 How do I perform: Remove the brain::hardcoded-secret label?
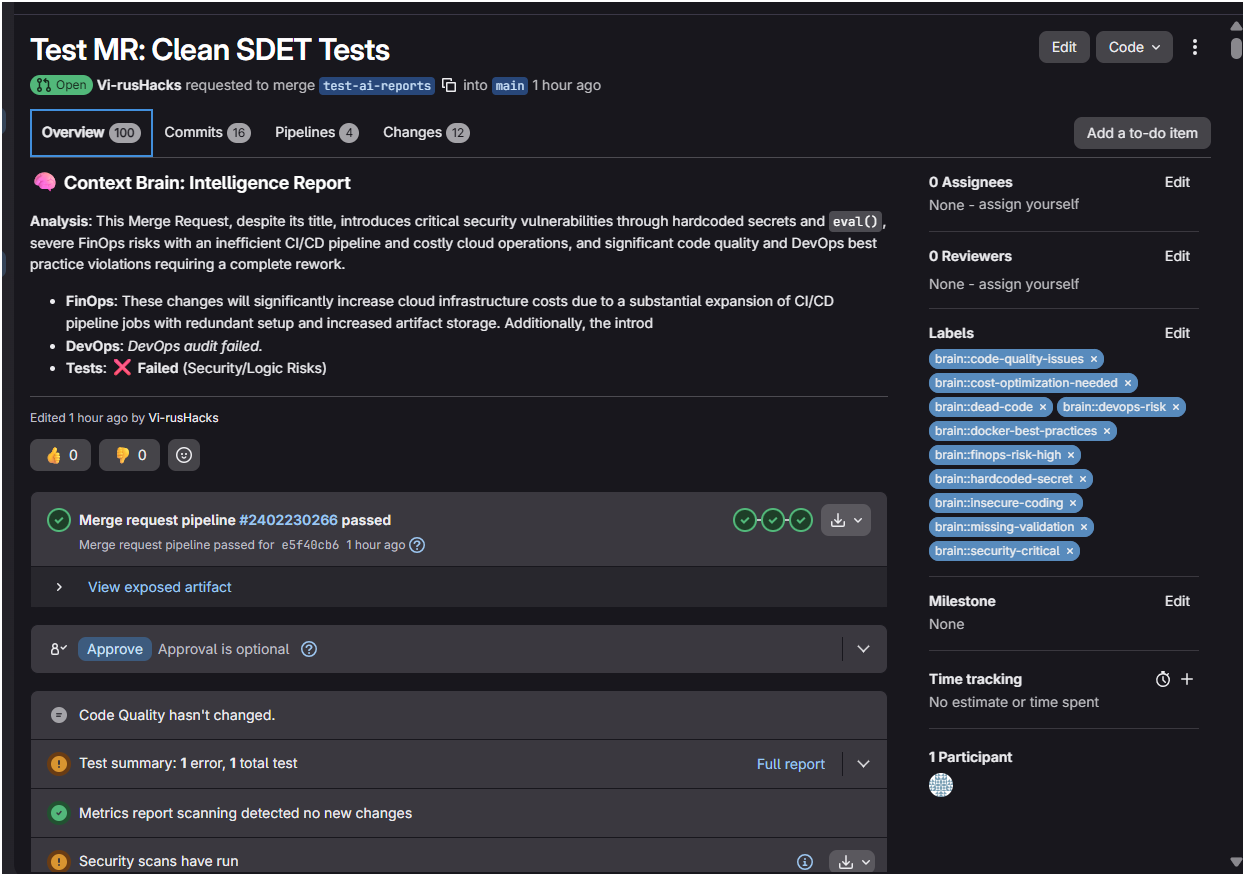click(x=1083, y=479)
